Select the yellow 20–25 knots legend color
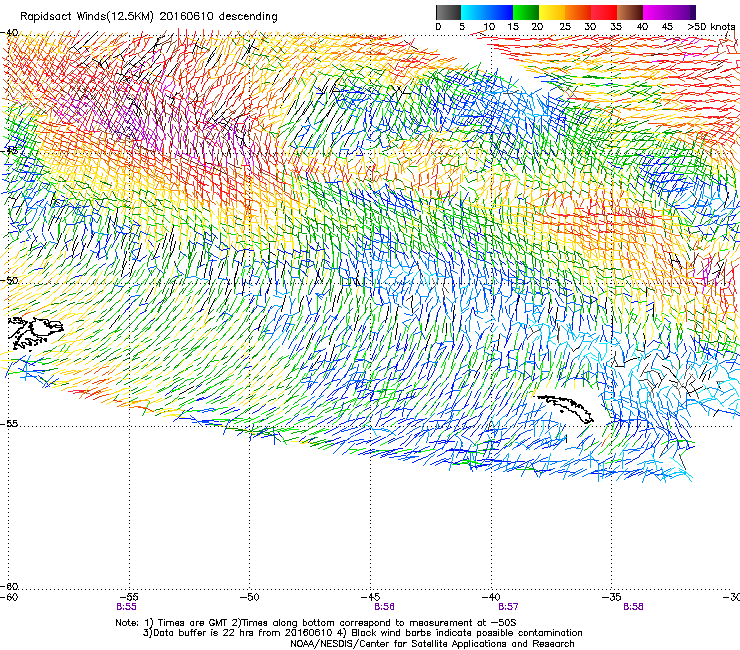Screen dimensions: 740x650 [x=552, y=12]
